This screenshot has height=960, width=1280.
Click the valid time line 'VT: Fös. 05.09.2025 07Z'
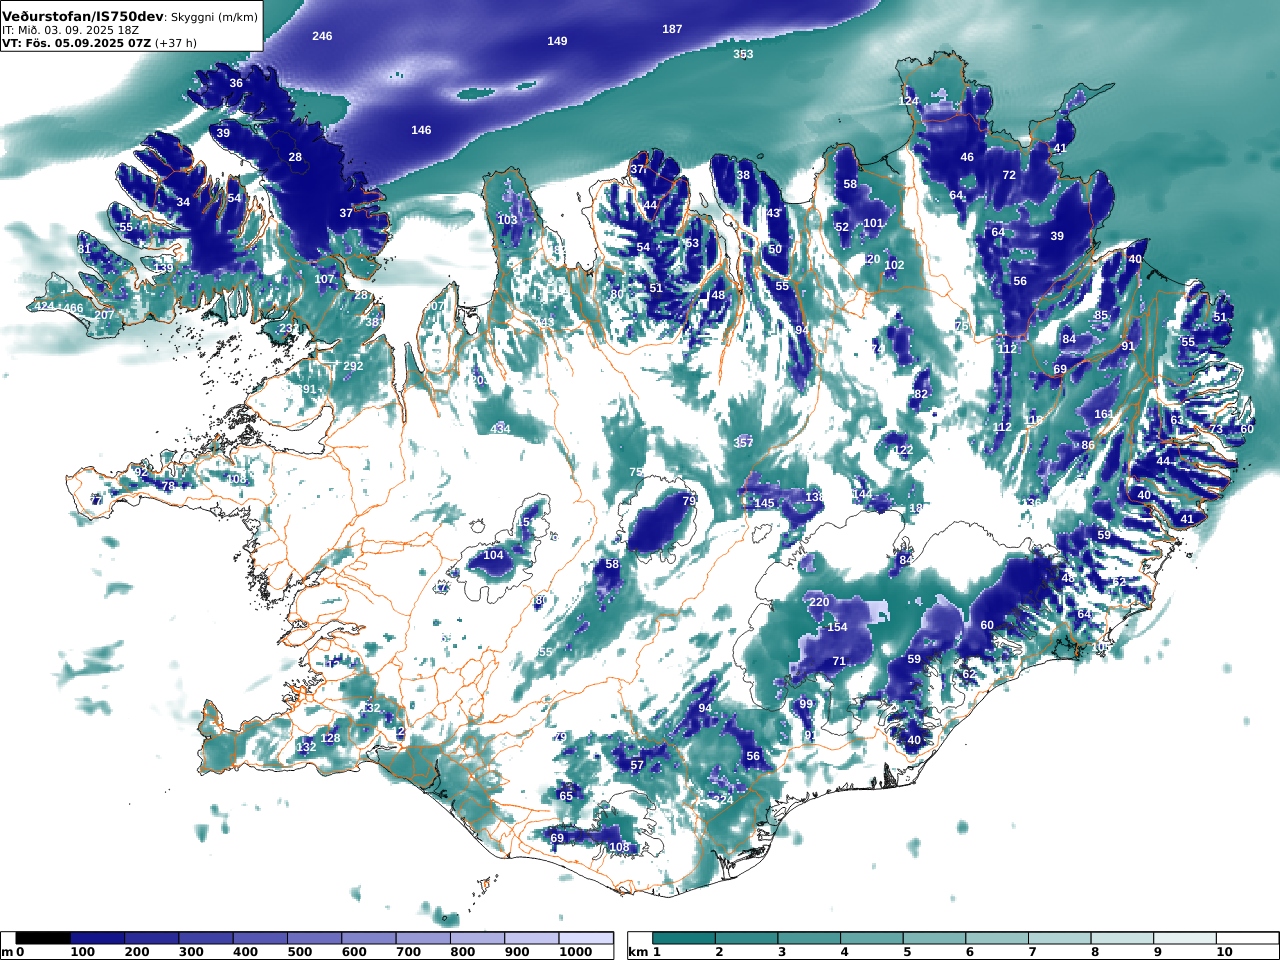[x=76, y=43]
